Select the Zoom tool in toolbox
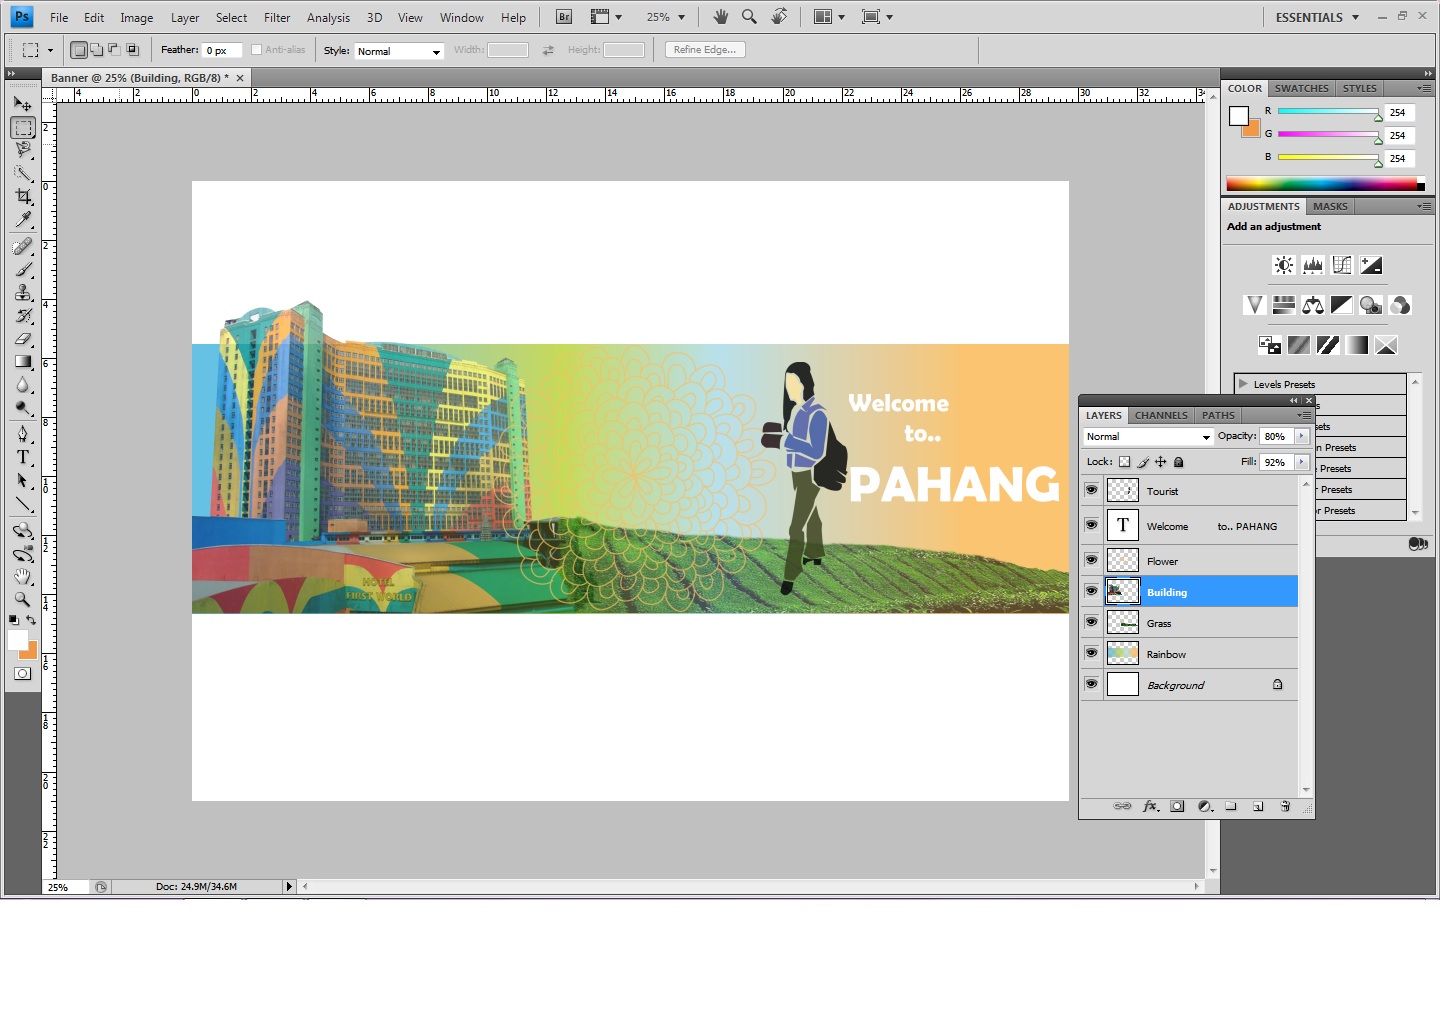Image resolution: width=1440 pixels, height=1020 pixels. [x=23, y=599]
